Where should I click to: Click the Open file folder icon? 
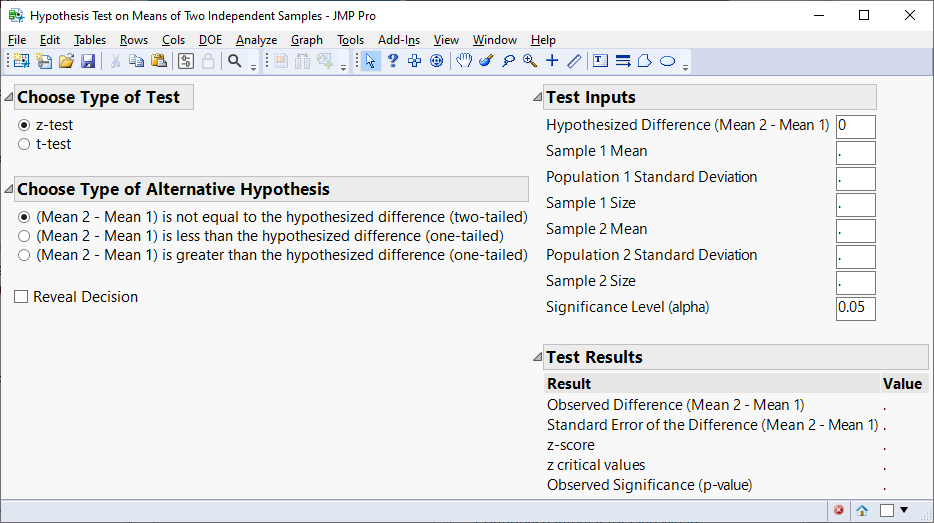tap(66, 61)
